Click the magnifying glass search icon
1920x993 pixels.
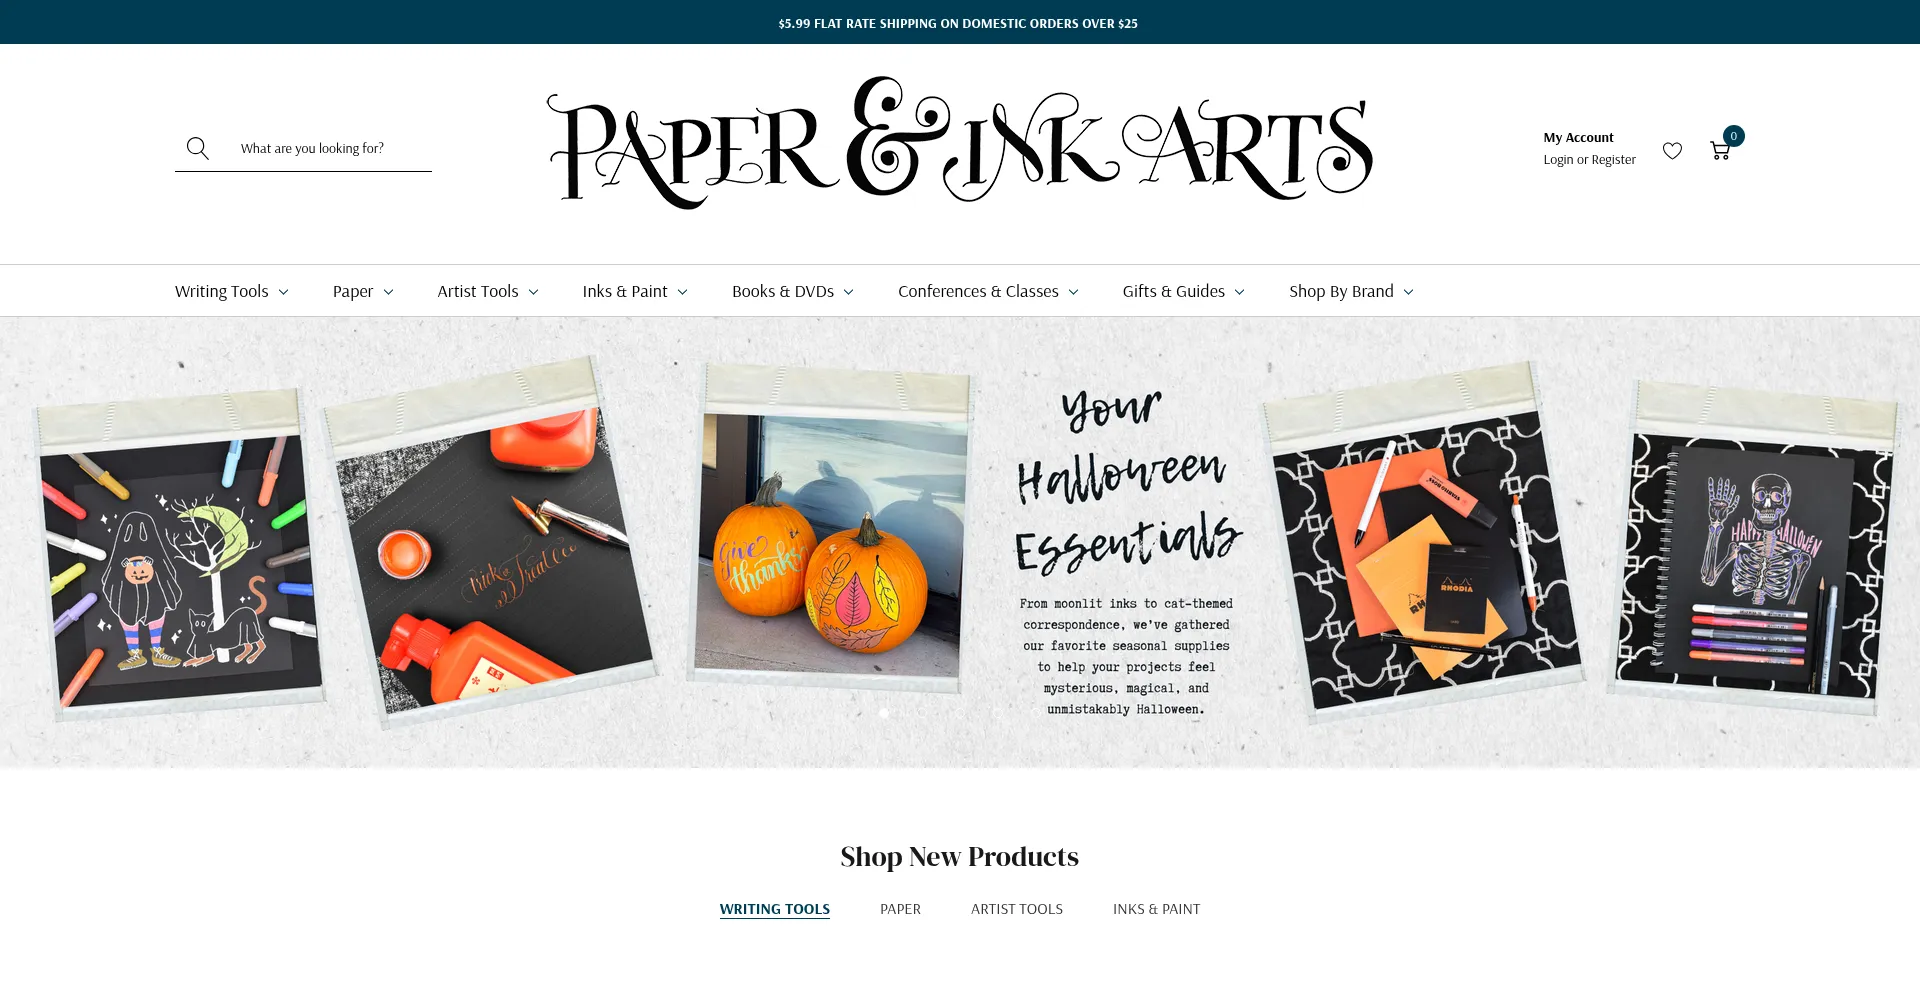(198, 148)
